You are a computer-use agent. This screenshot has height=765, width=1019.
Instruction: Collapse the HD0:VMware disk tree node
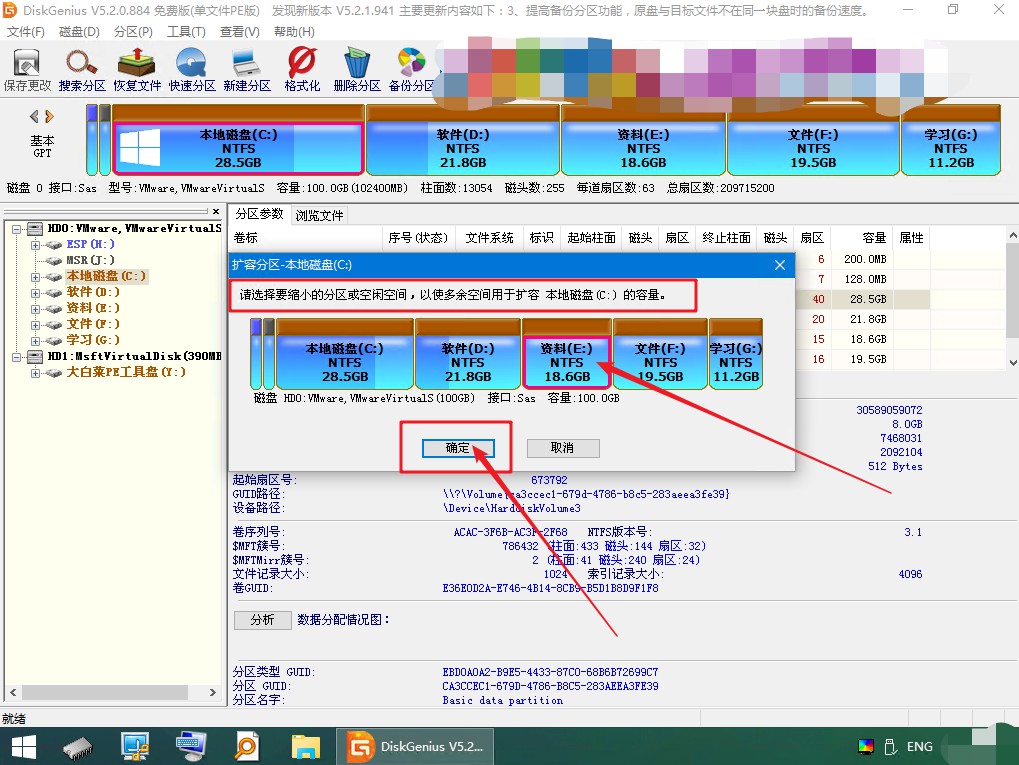tap(18, 229)
